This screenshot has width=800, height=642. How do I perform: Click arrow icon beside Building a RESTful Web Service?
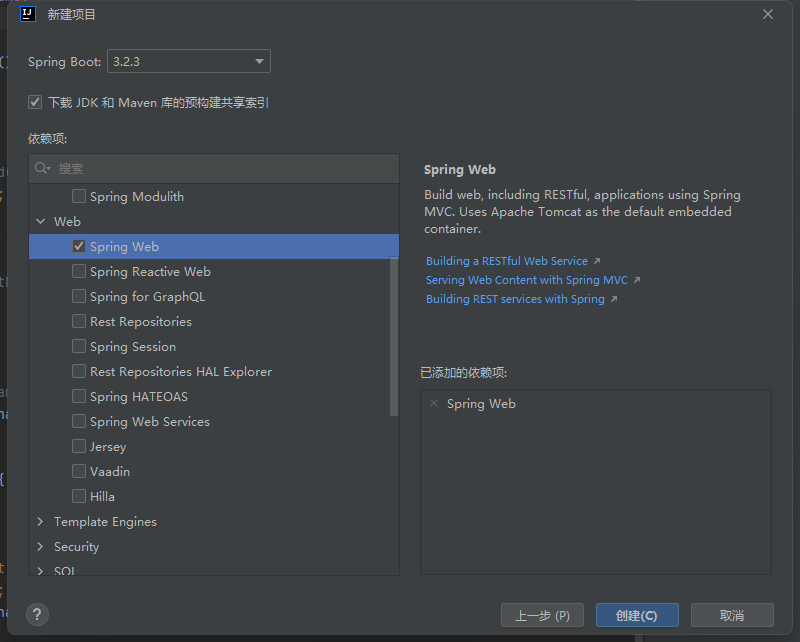tap(597, 261)
